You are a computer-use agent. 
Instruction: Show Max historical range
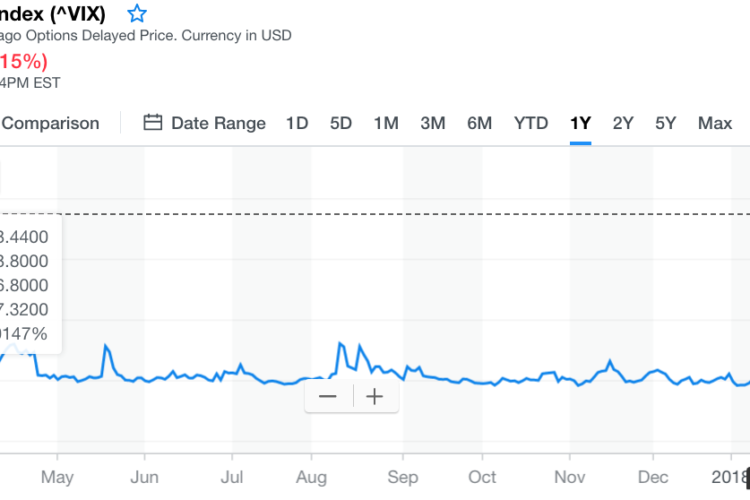click(715, 123)
